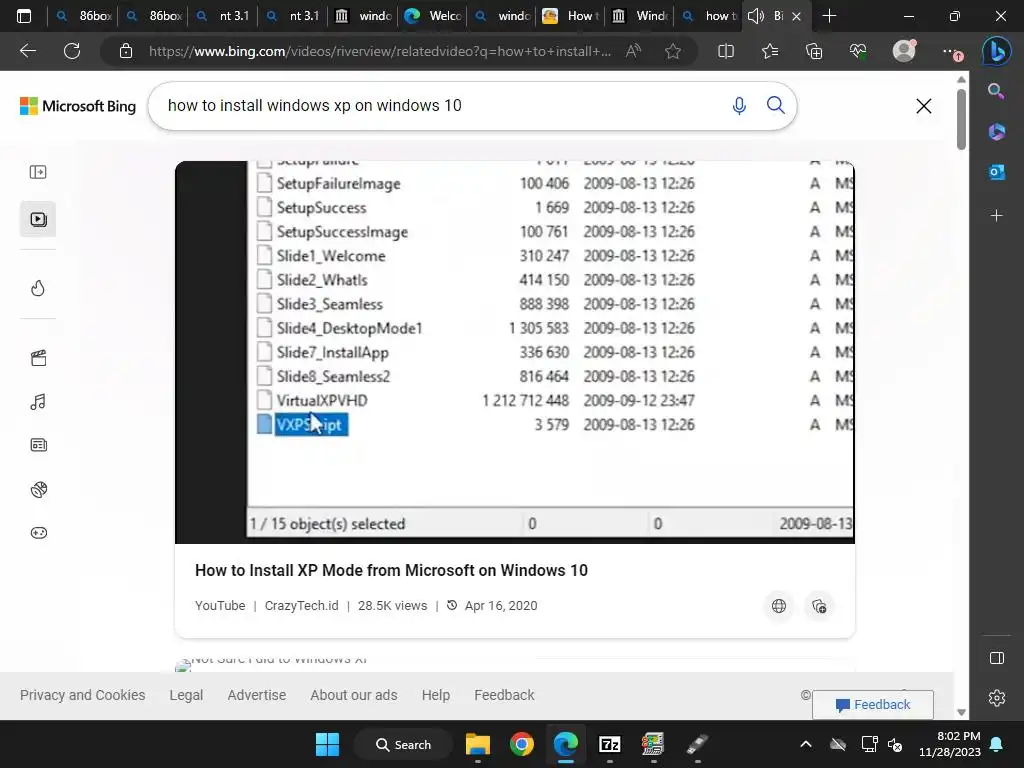Open the Favorites list icon

click(770, 51)
